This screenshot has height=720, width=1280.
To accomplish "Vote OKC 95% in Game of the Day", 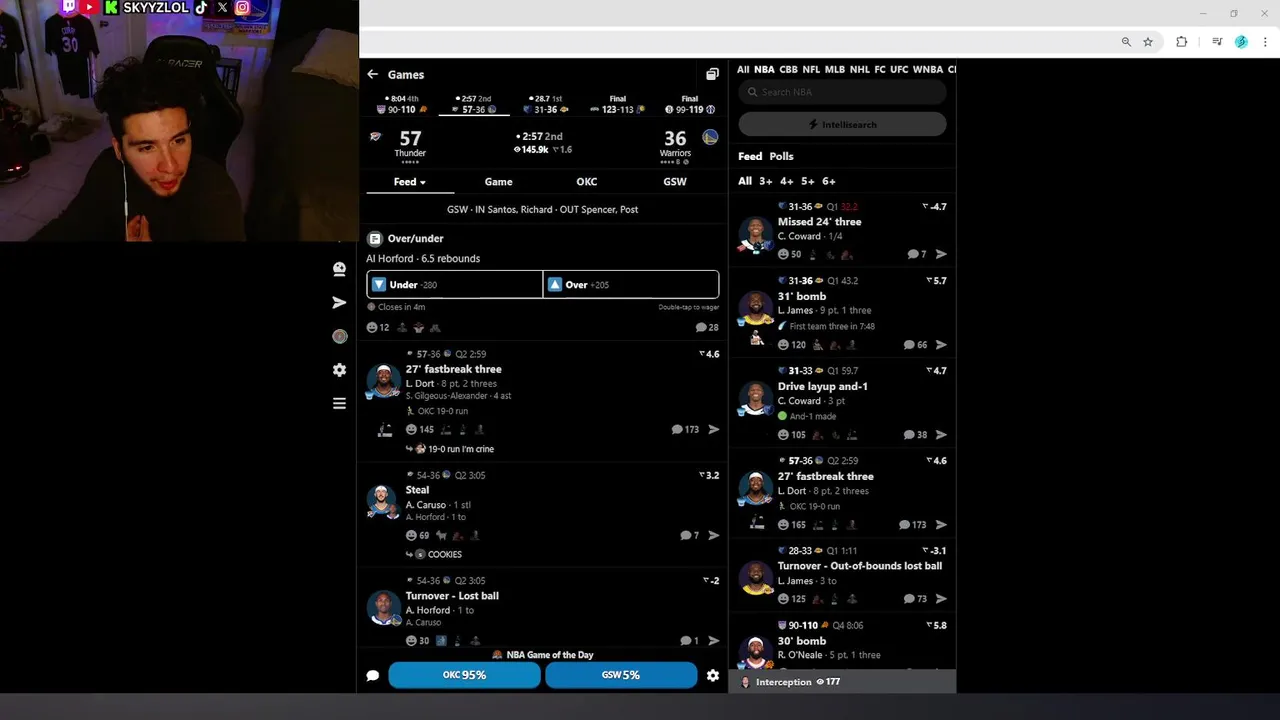I will pos(464,675).
